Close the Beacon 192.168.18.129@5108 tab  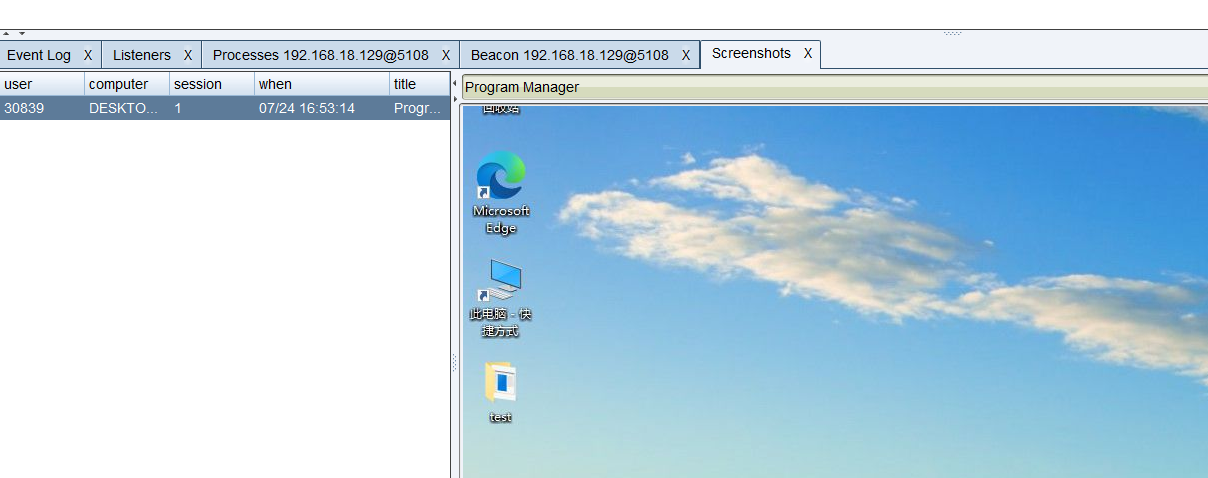[x=686, y=55]
